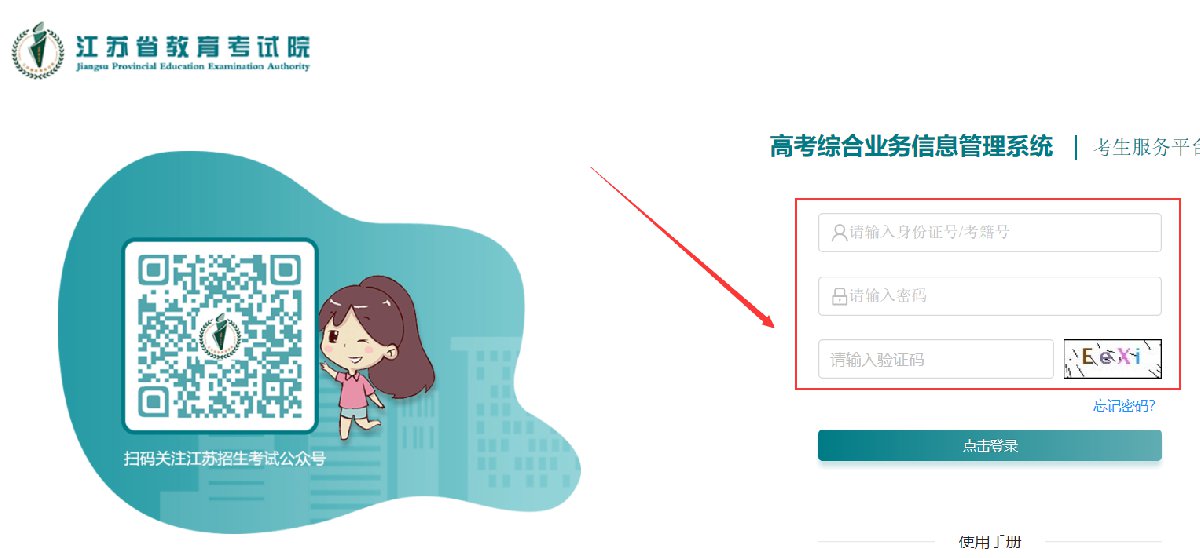Click the emblem at the QR code center
1200x558 pixels.
tap(219, 335)
